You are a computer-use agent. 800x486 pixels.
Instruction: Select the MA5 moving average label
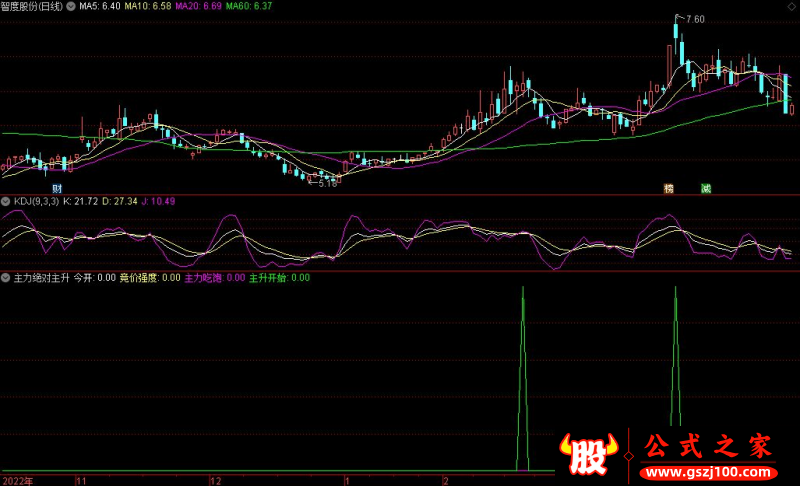(102, 6)
